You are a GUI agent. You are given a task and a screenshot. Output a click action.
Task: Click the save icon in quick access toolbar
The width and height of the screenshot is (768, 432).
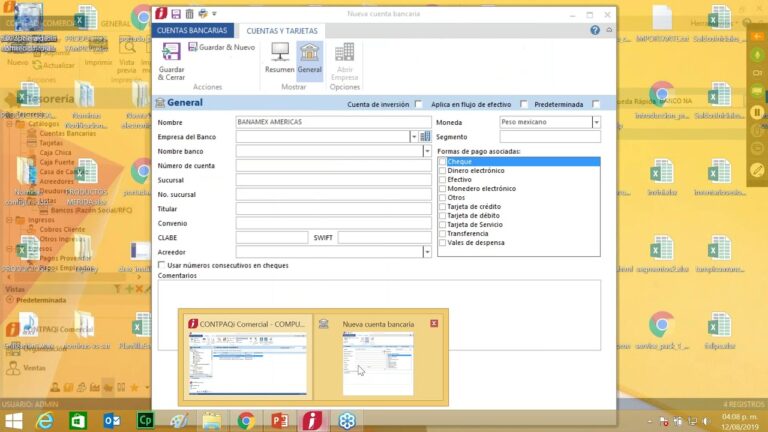pos(176,14)
